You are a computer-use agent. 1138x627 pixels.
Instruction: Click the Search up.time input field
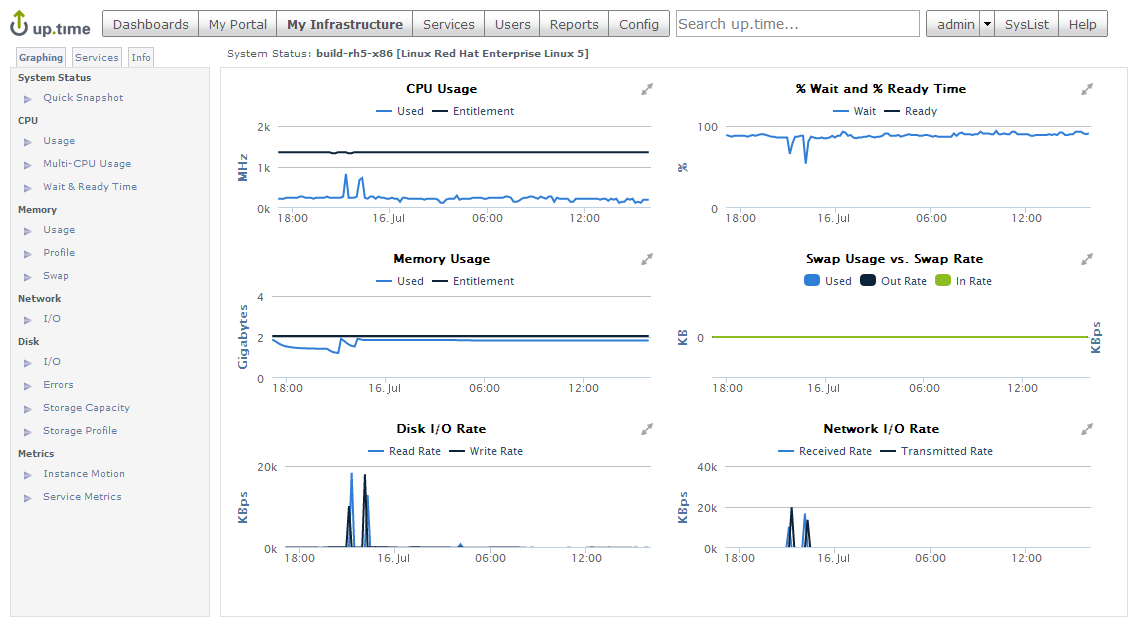point(797,24)
